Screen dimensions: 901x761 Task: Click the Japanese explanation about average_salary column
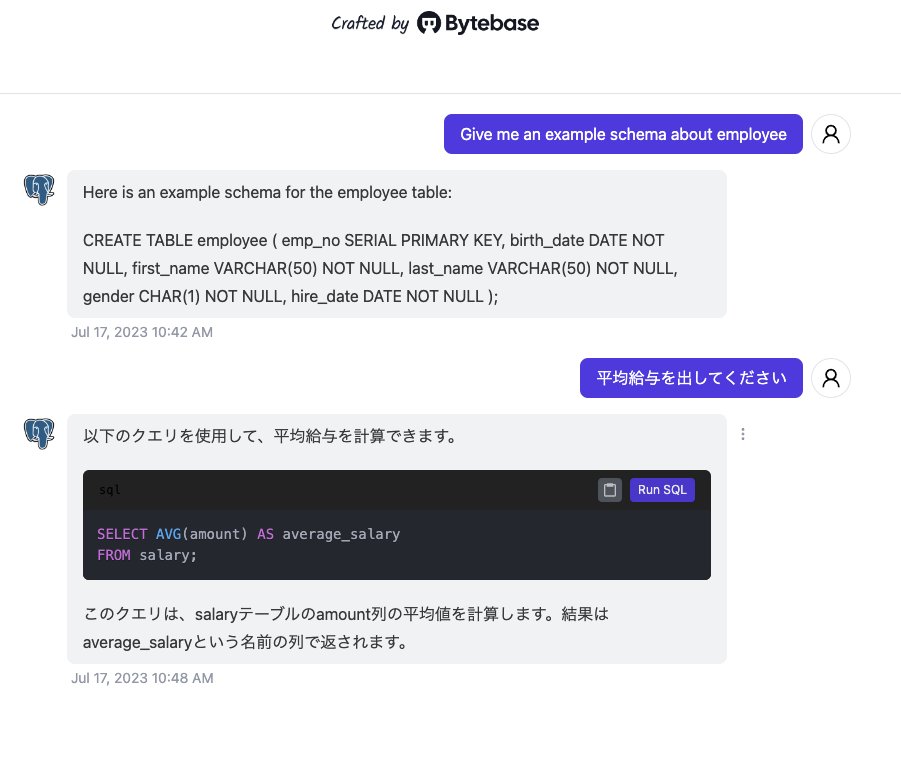tap(345, 628)
